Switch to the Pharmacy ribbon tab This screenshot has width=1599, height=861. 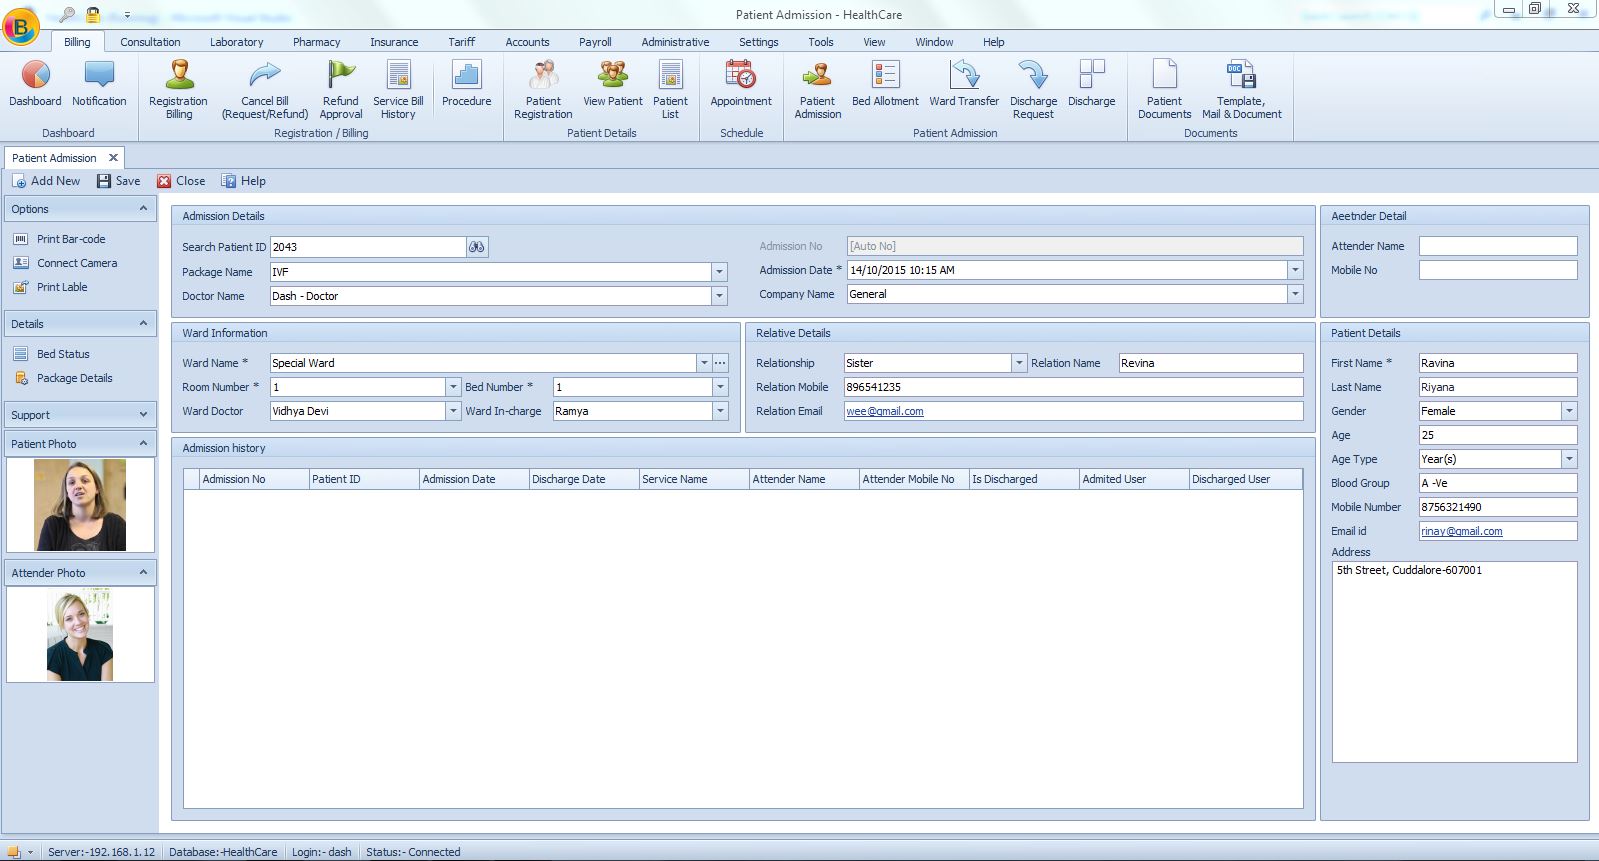tap(316, 42)
